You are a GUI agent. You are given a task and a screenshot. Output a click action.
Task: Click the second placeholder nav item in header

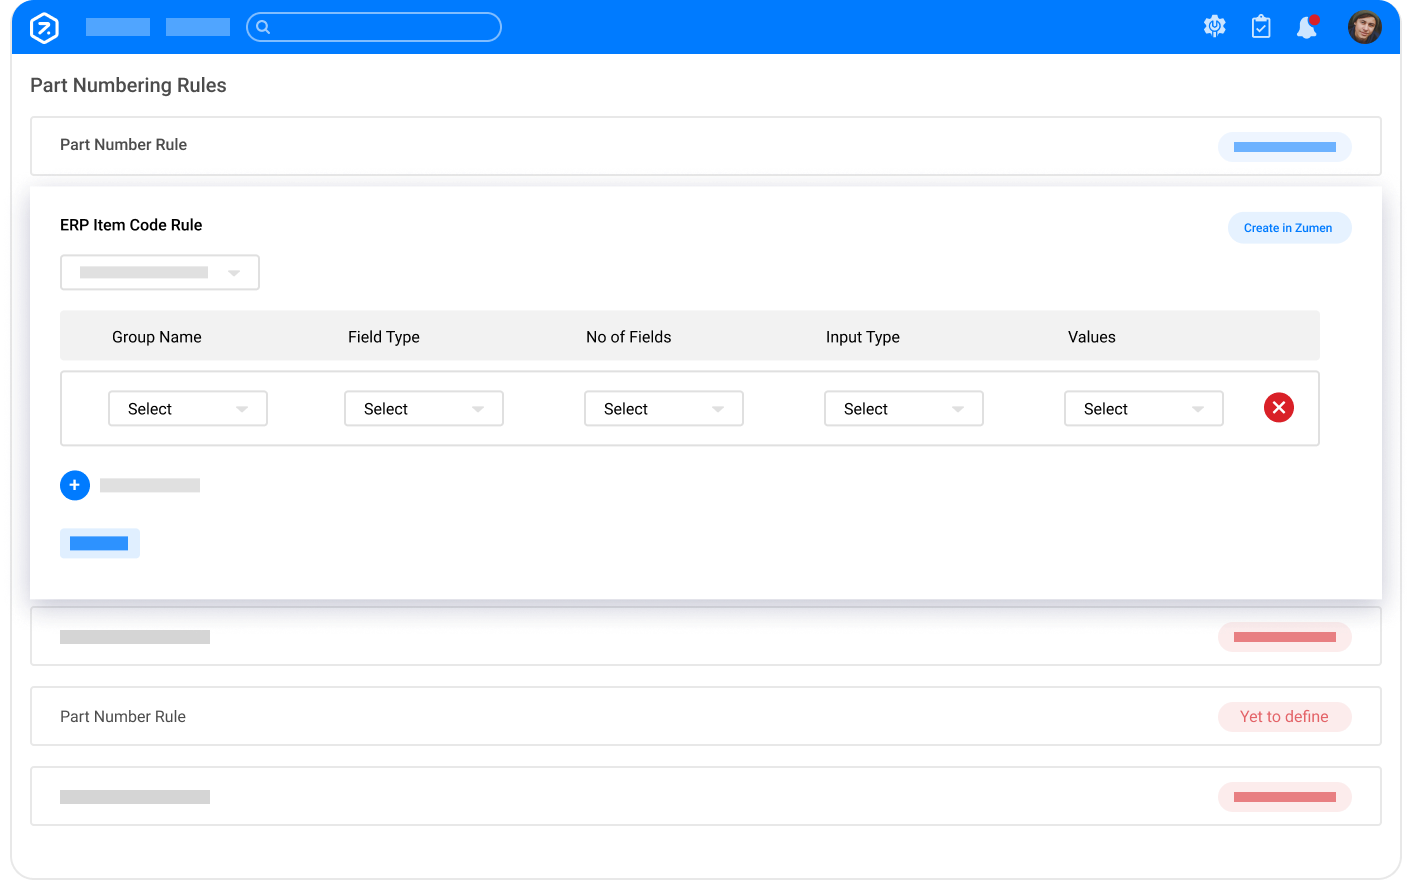click(198, 27)
